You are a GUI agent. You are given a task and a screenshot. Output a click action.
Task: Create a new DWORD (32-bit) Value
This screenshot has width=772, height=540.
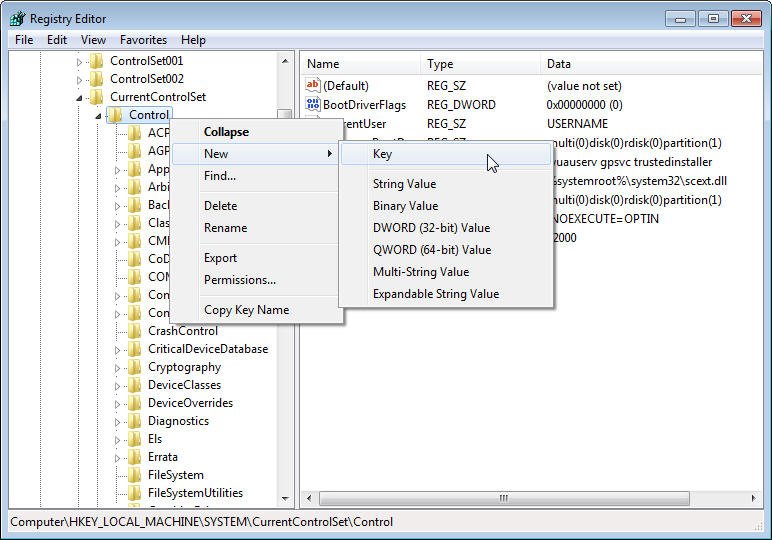point(446,228)
